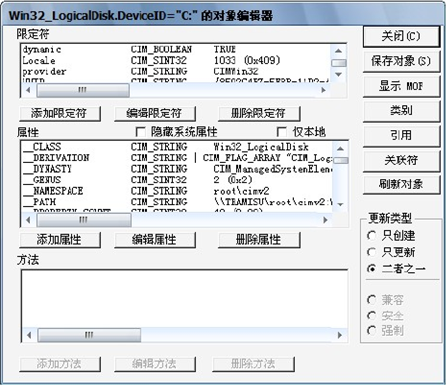Click qualifier list scroll right arrow
Image resolution: width=446 pixels, height=385 pixels.
pos(323,90)
